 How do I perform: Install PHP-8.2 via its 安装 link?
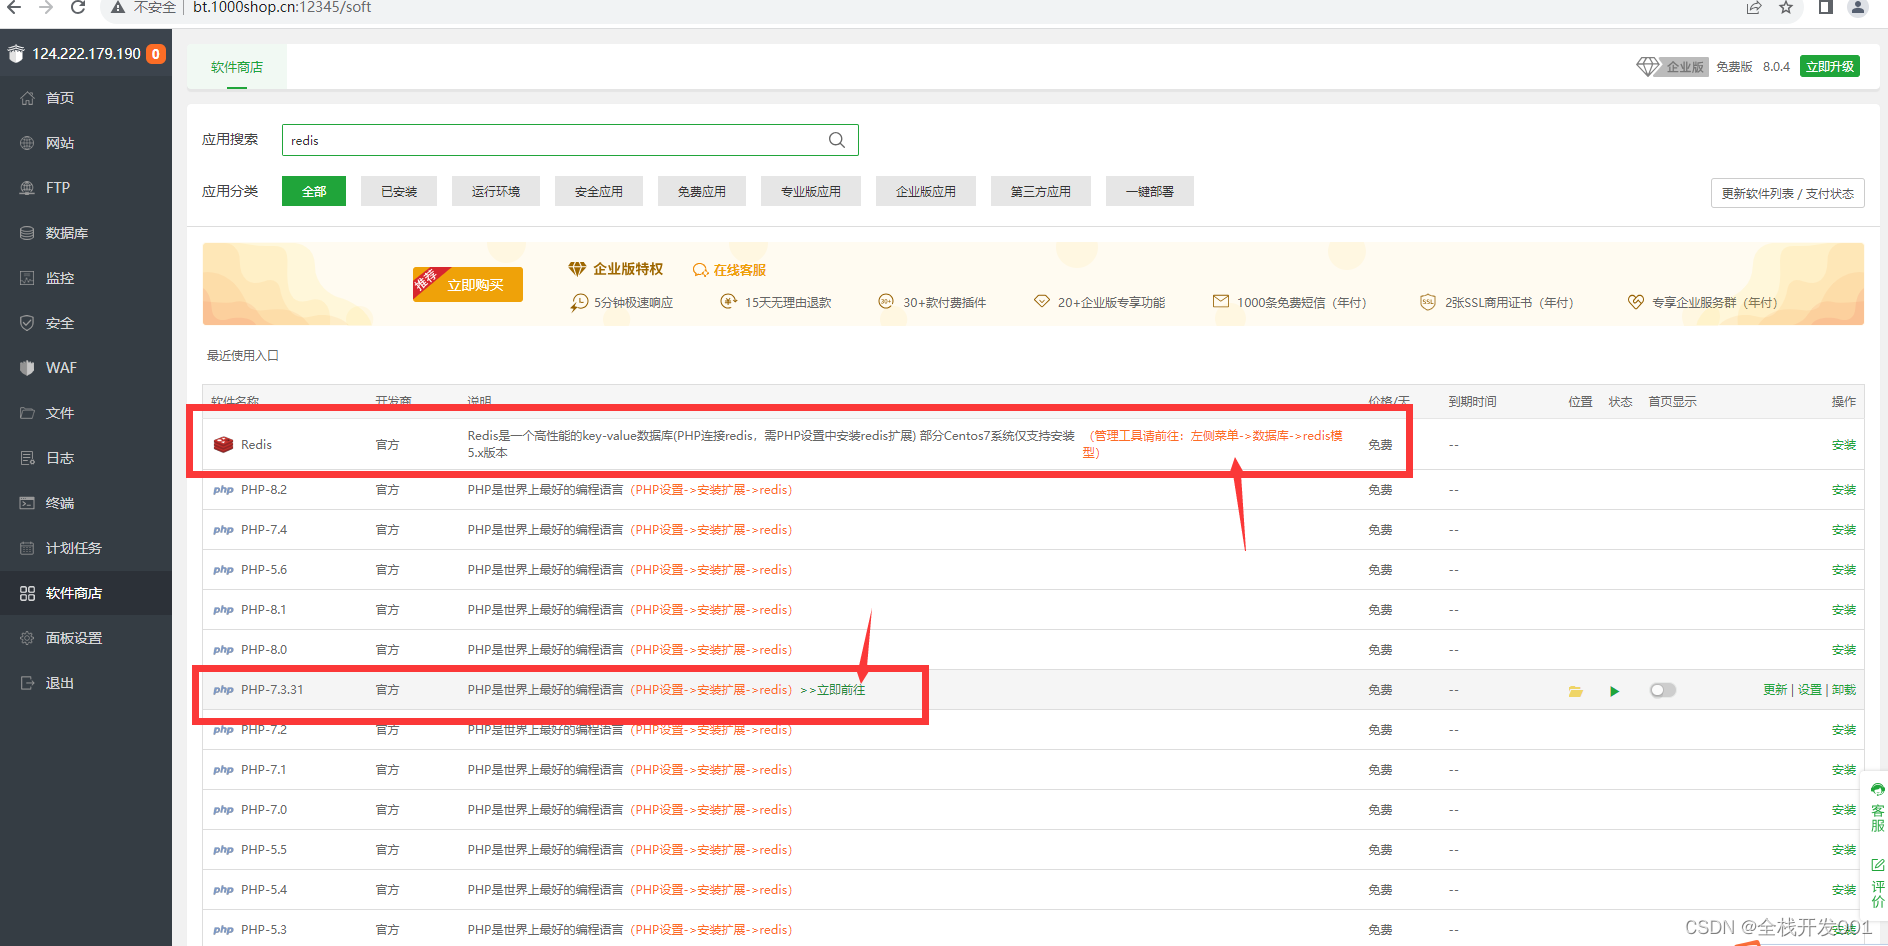(x=1844, y=490)
